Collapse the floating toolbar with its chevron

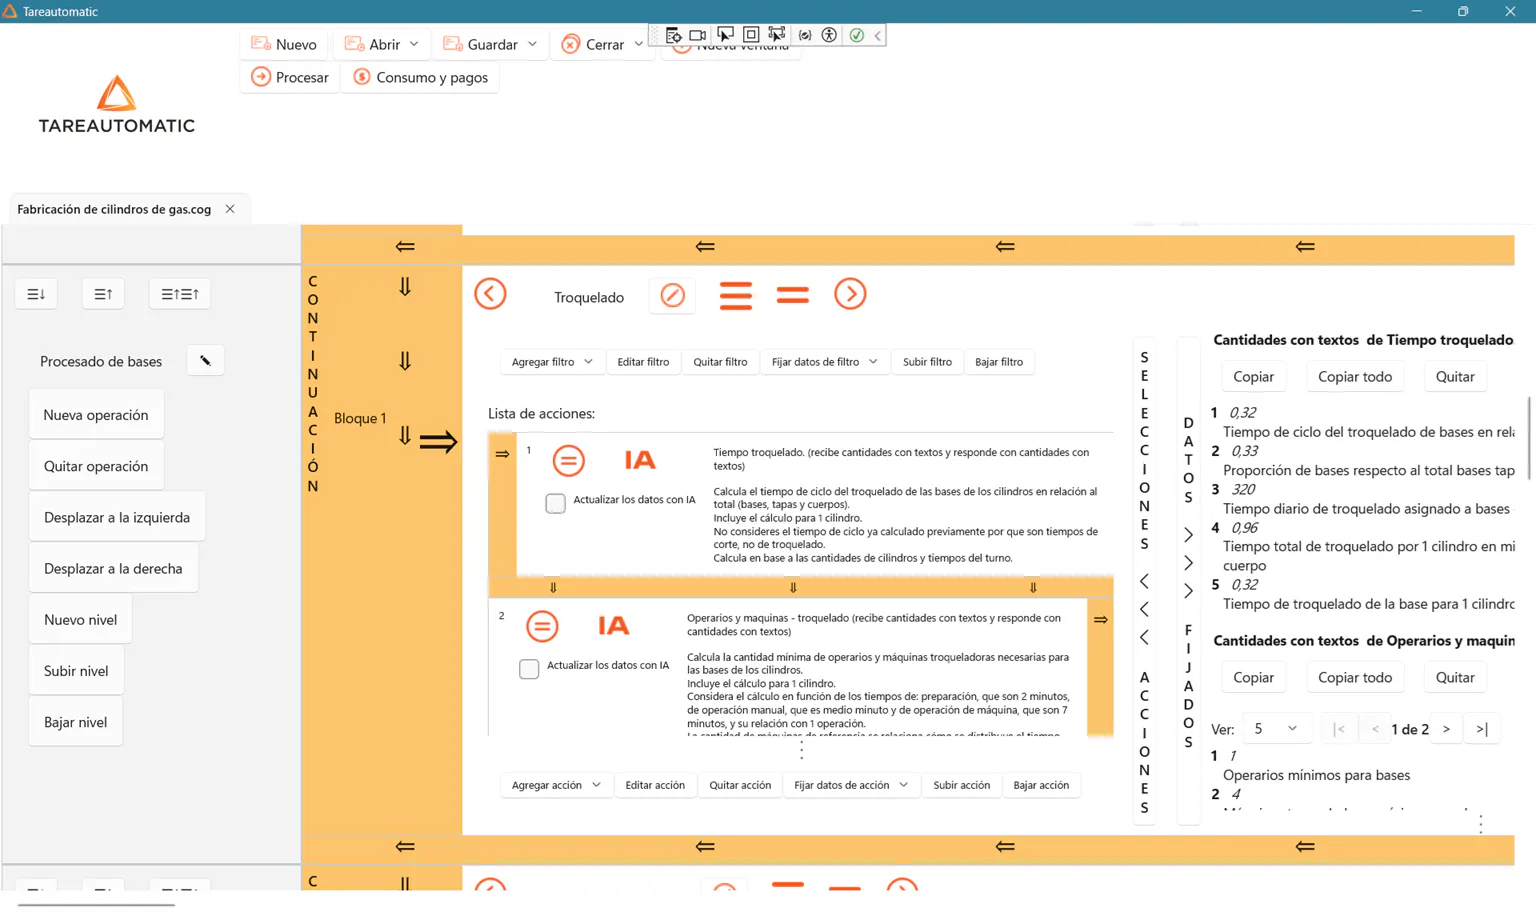pos(878,36)
